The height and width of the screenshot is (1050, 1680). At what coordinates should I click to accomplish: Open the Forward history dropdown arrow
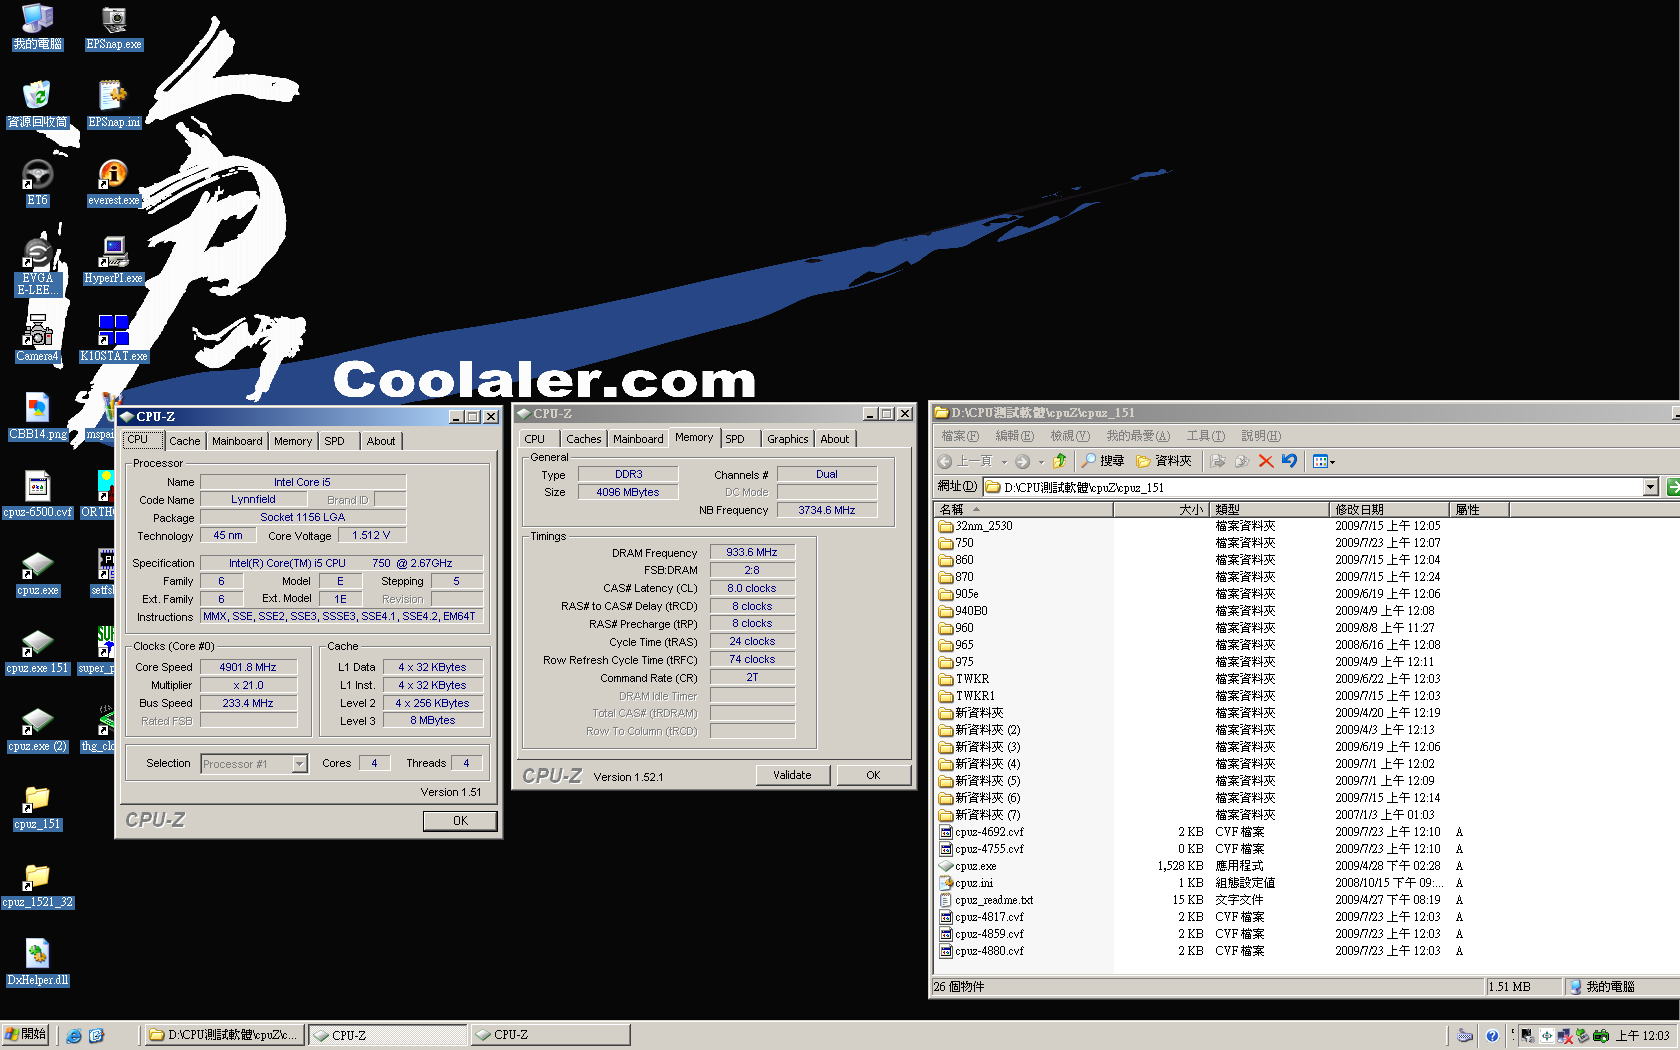click(x=1041, y=462)
